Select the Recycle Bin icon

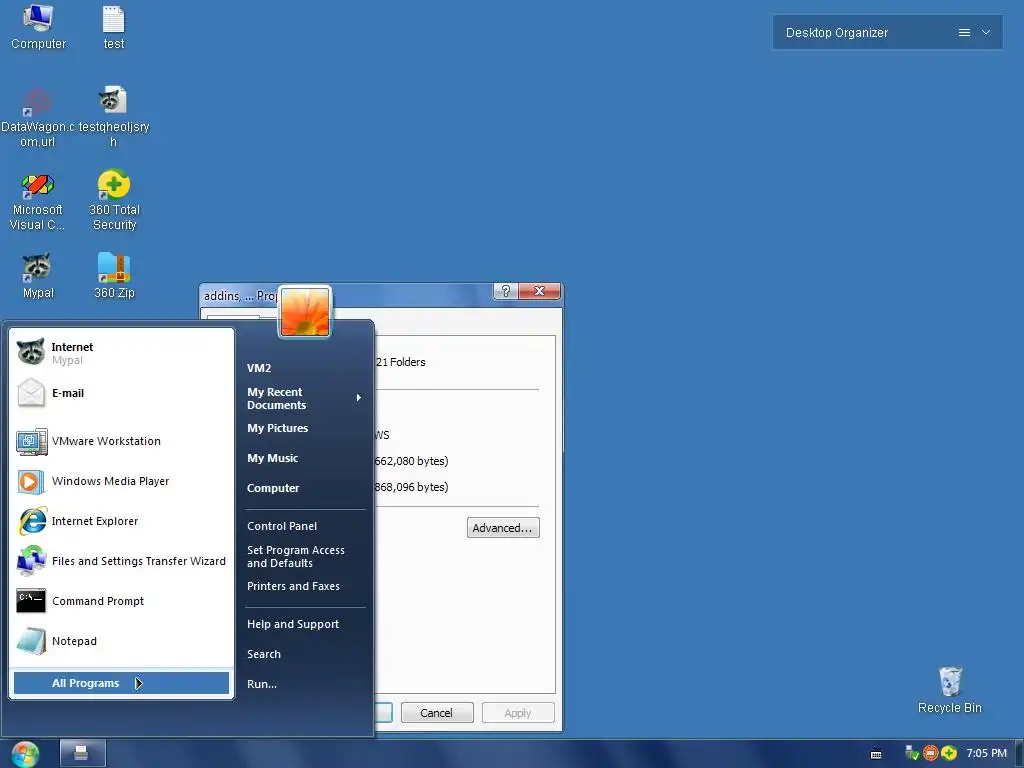coord(950,690)
